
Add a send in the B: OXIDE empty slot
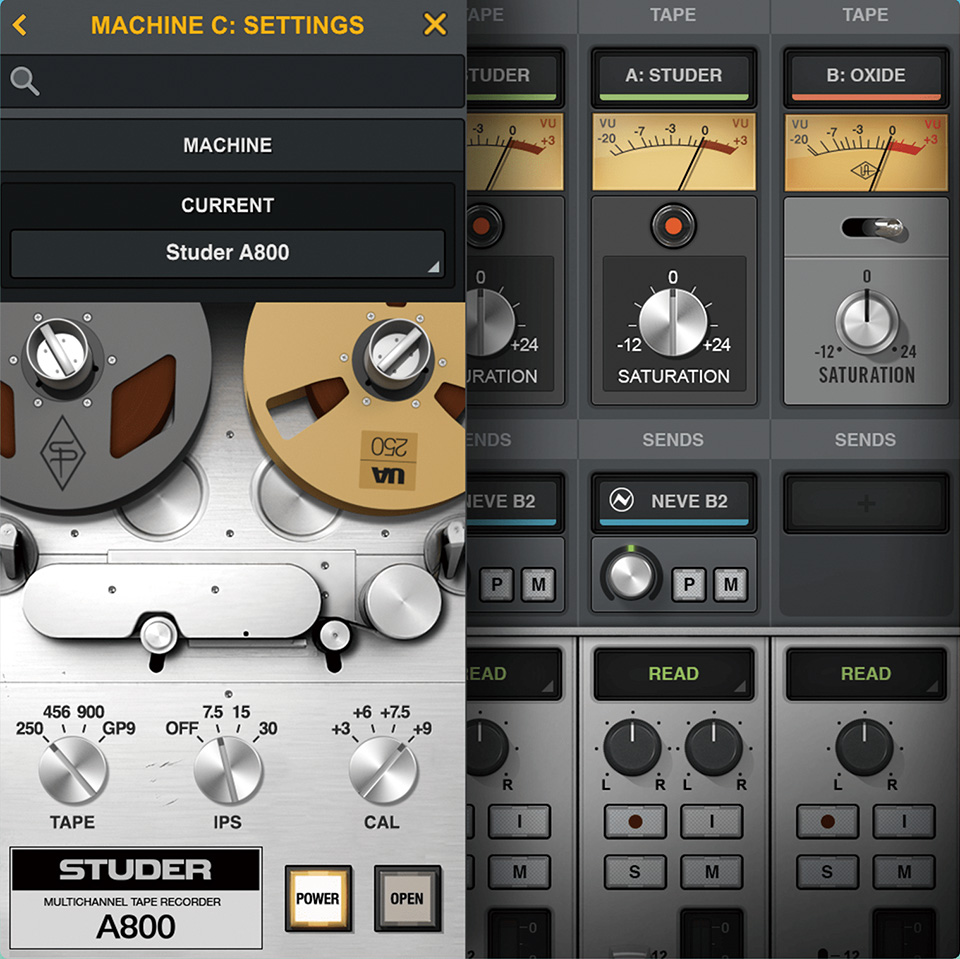[x=866, y=503]
